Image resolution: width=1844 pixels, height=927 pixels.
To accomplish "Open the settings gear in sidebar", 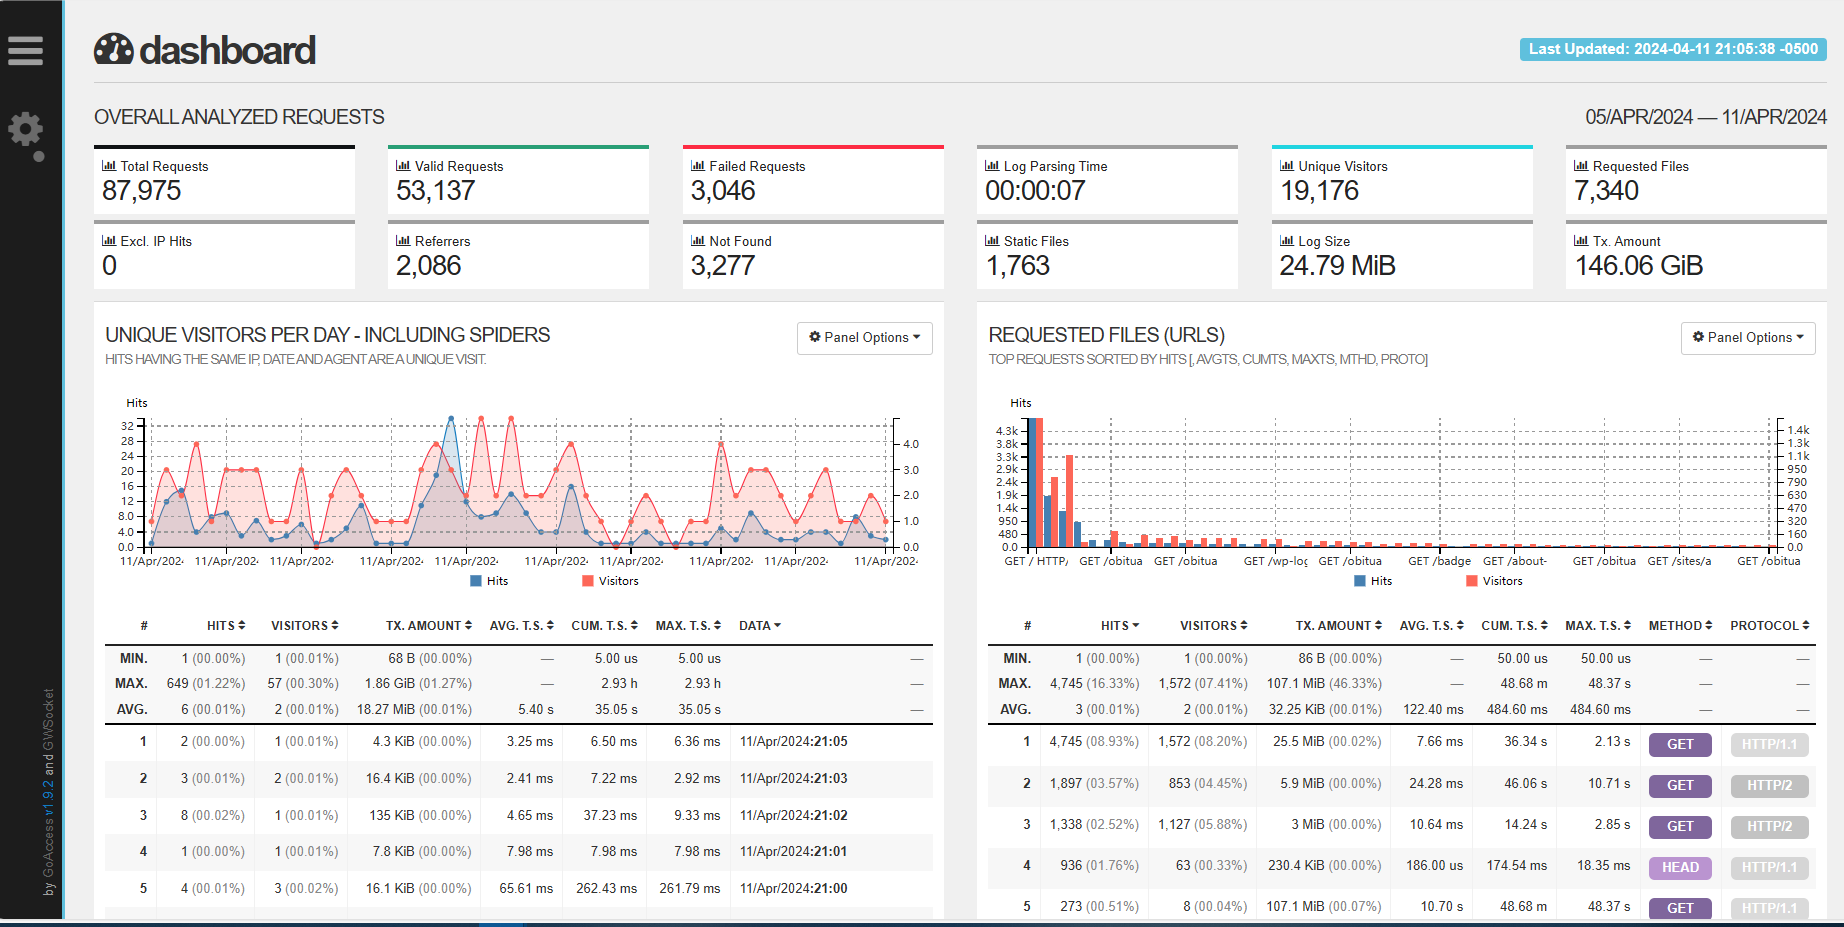I will (26, 129).
